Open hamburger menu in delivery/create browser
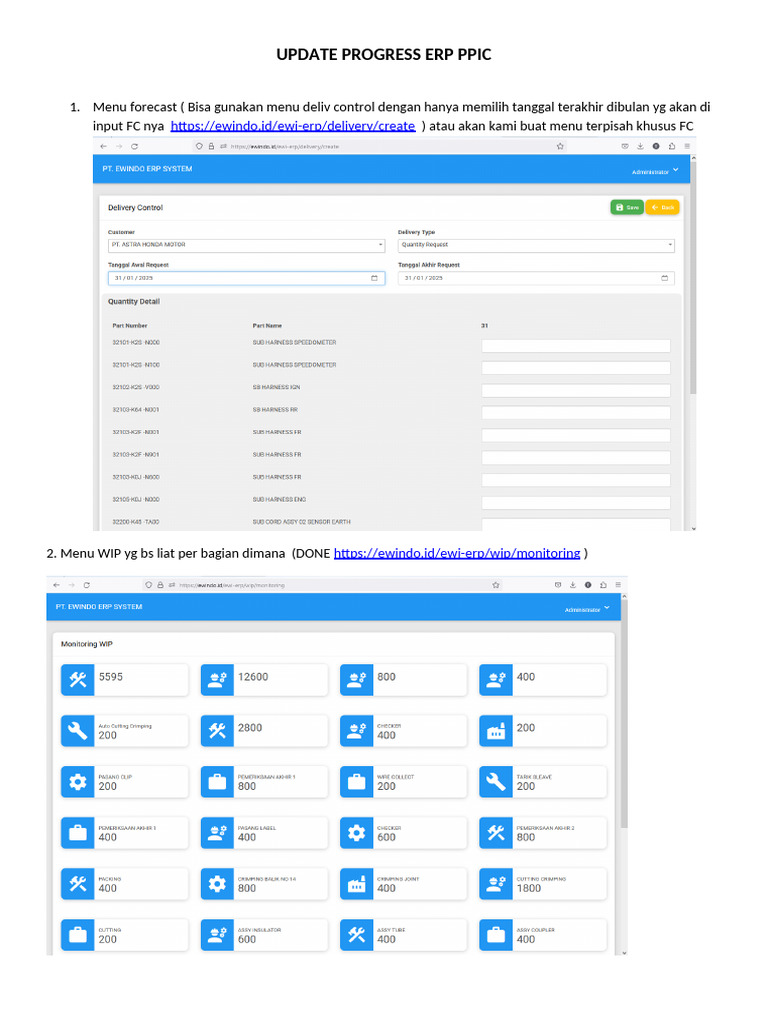The image size is (768, 1024). coord(687,146)
